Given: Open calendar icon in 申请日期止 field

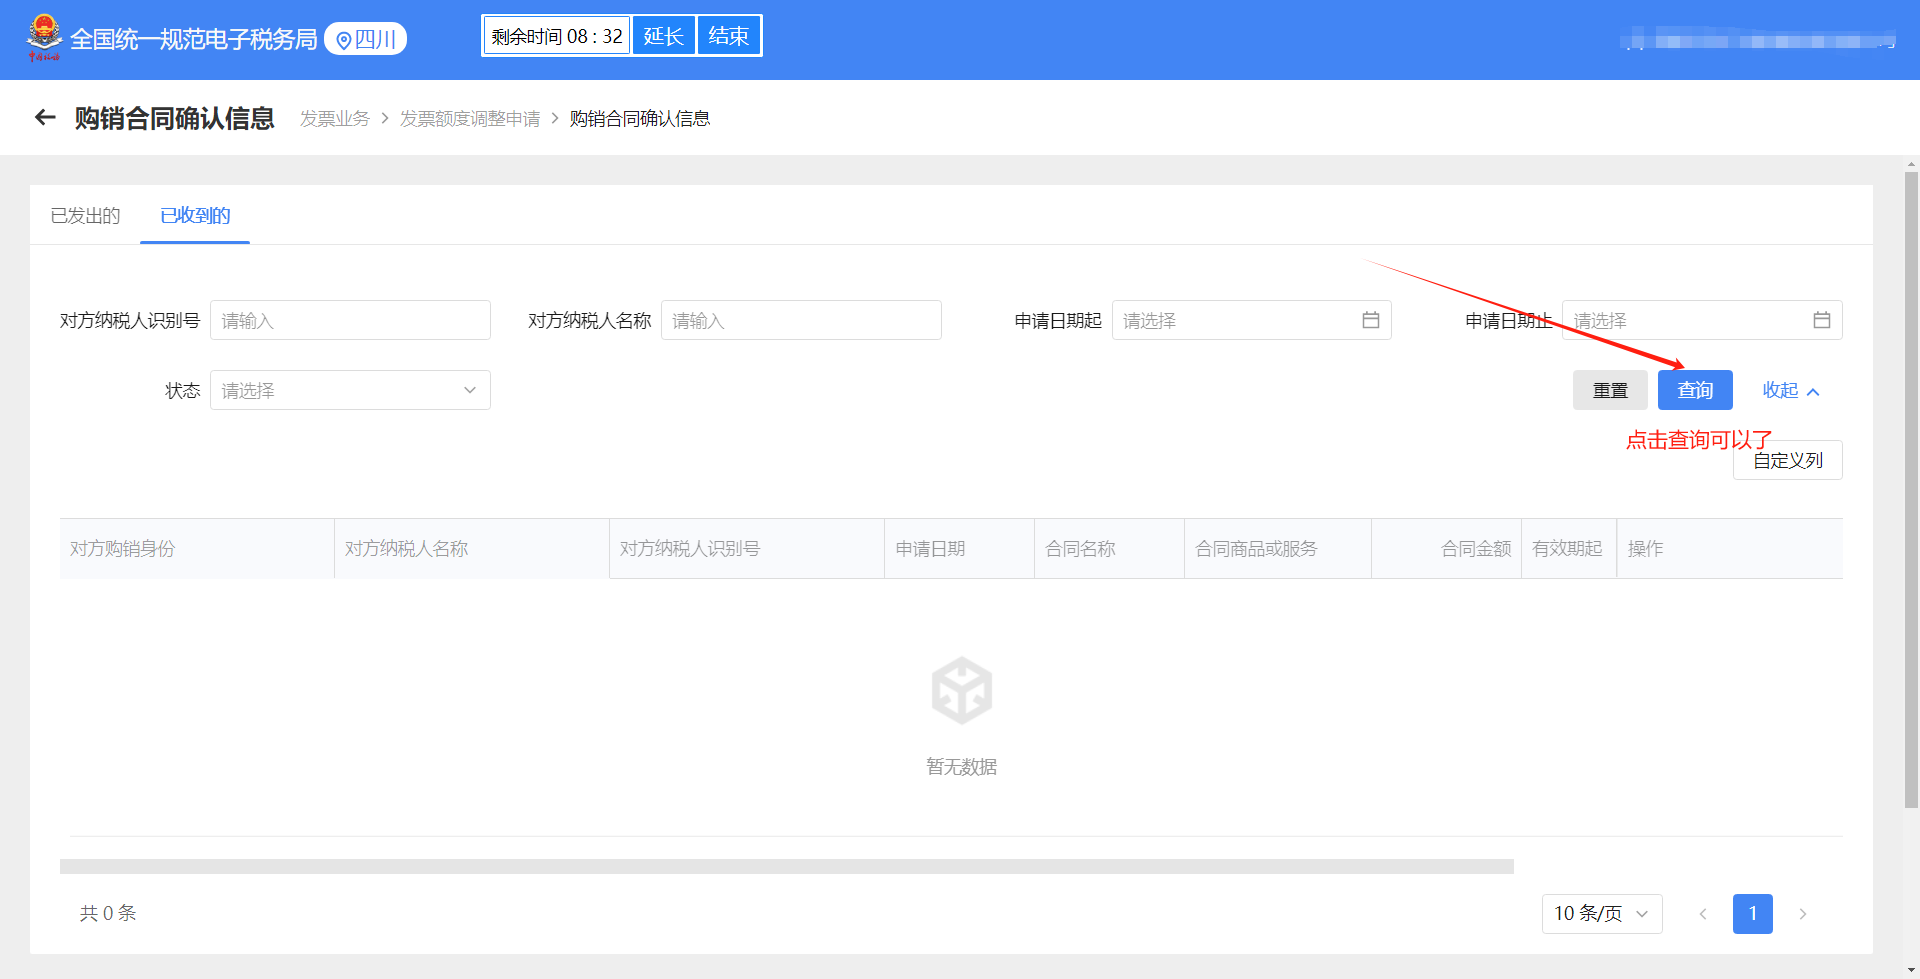Looking at the screenshot, I should pyautogui.click(x=1821, y=320).
